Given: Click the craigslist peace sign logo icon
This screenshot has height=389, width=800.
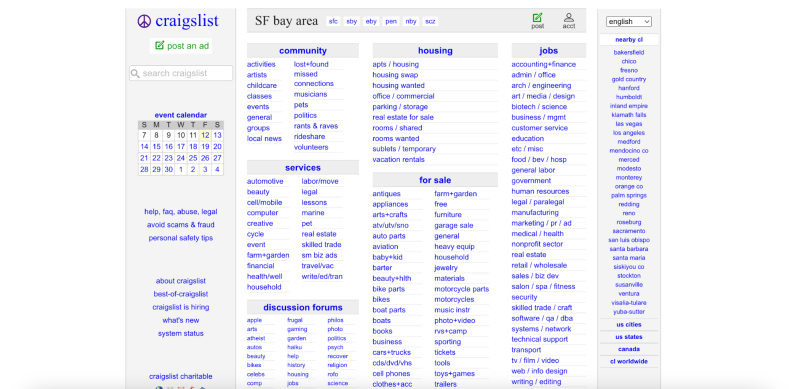Looking at the screenshot, I should coord(144,21).
